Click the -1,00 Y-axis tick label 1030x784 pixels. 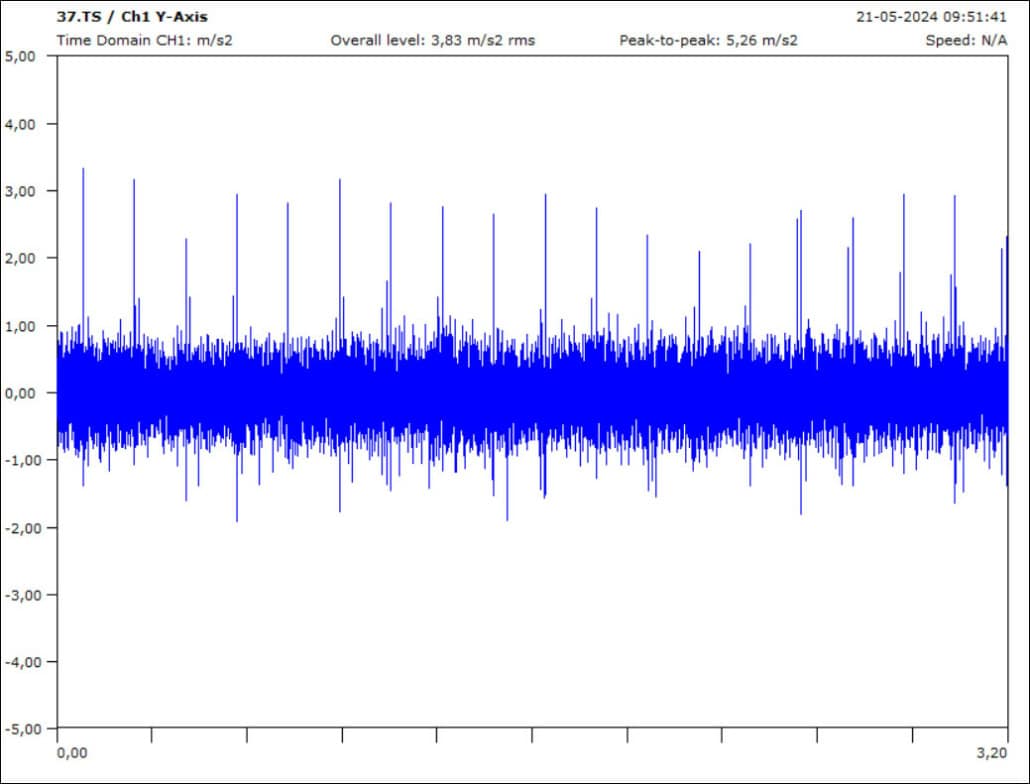(18, 460)
